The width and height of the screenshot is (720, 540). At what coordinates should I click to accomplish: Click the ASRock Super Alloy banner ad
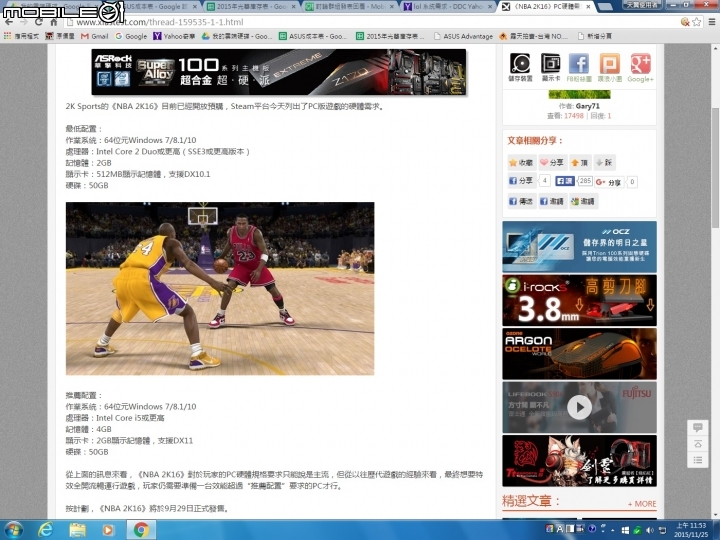[279, 72]
